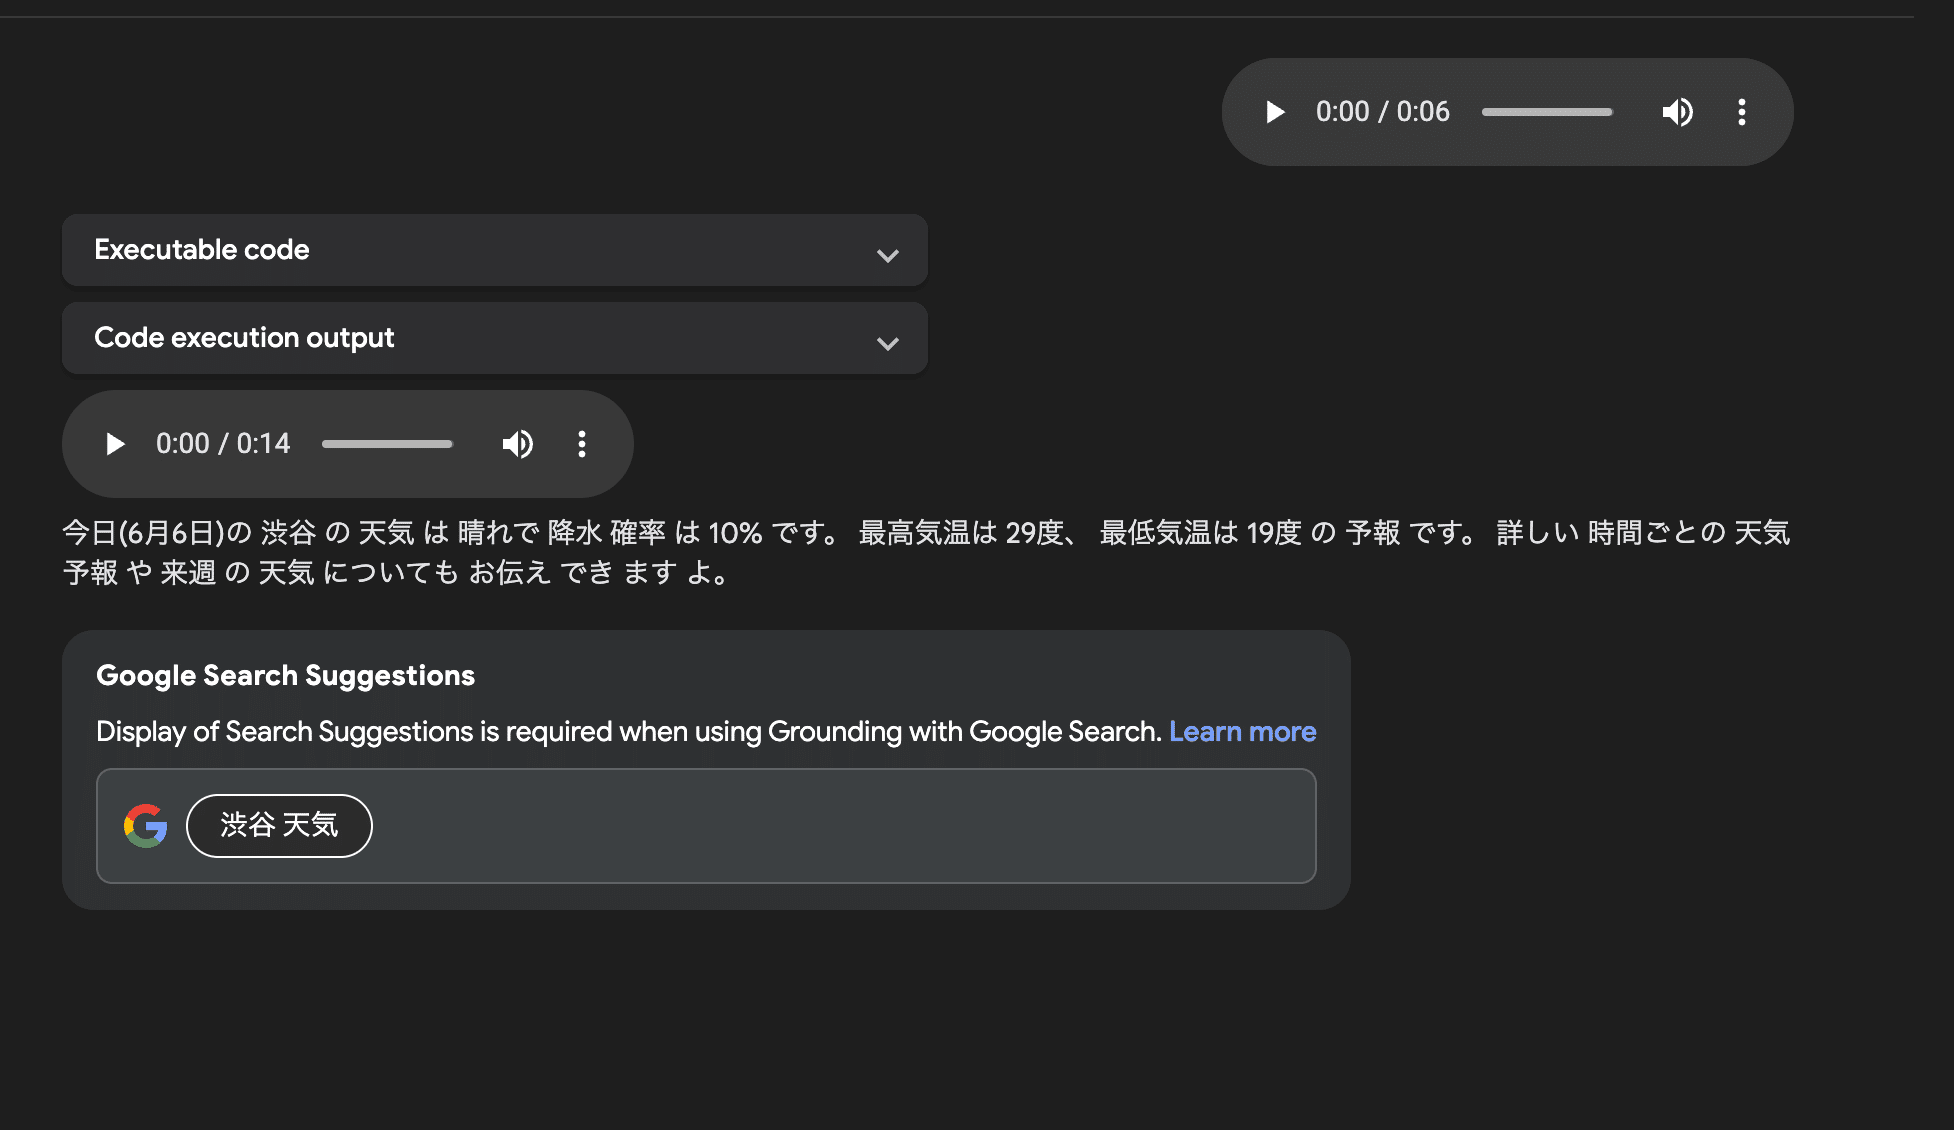Seek on the 0:06 audio progress bar
The height and width of the screenshot is (1130, 1954).
(1546, 112)
